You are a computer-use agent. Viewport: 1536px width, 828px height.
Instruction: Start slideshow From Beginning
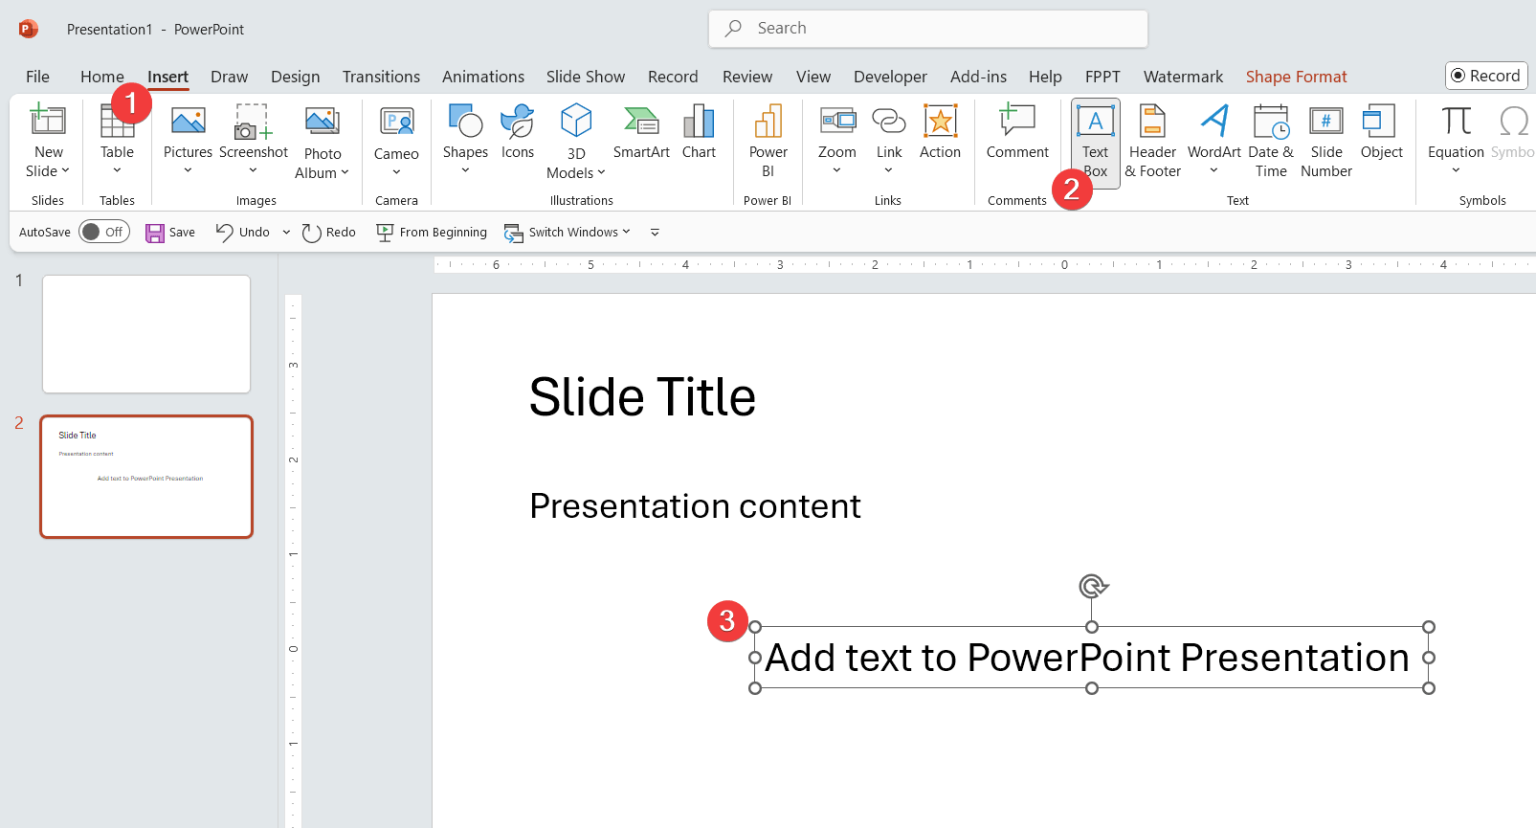[431, 231]
